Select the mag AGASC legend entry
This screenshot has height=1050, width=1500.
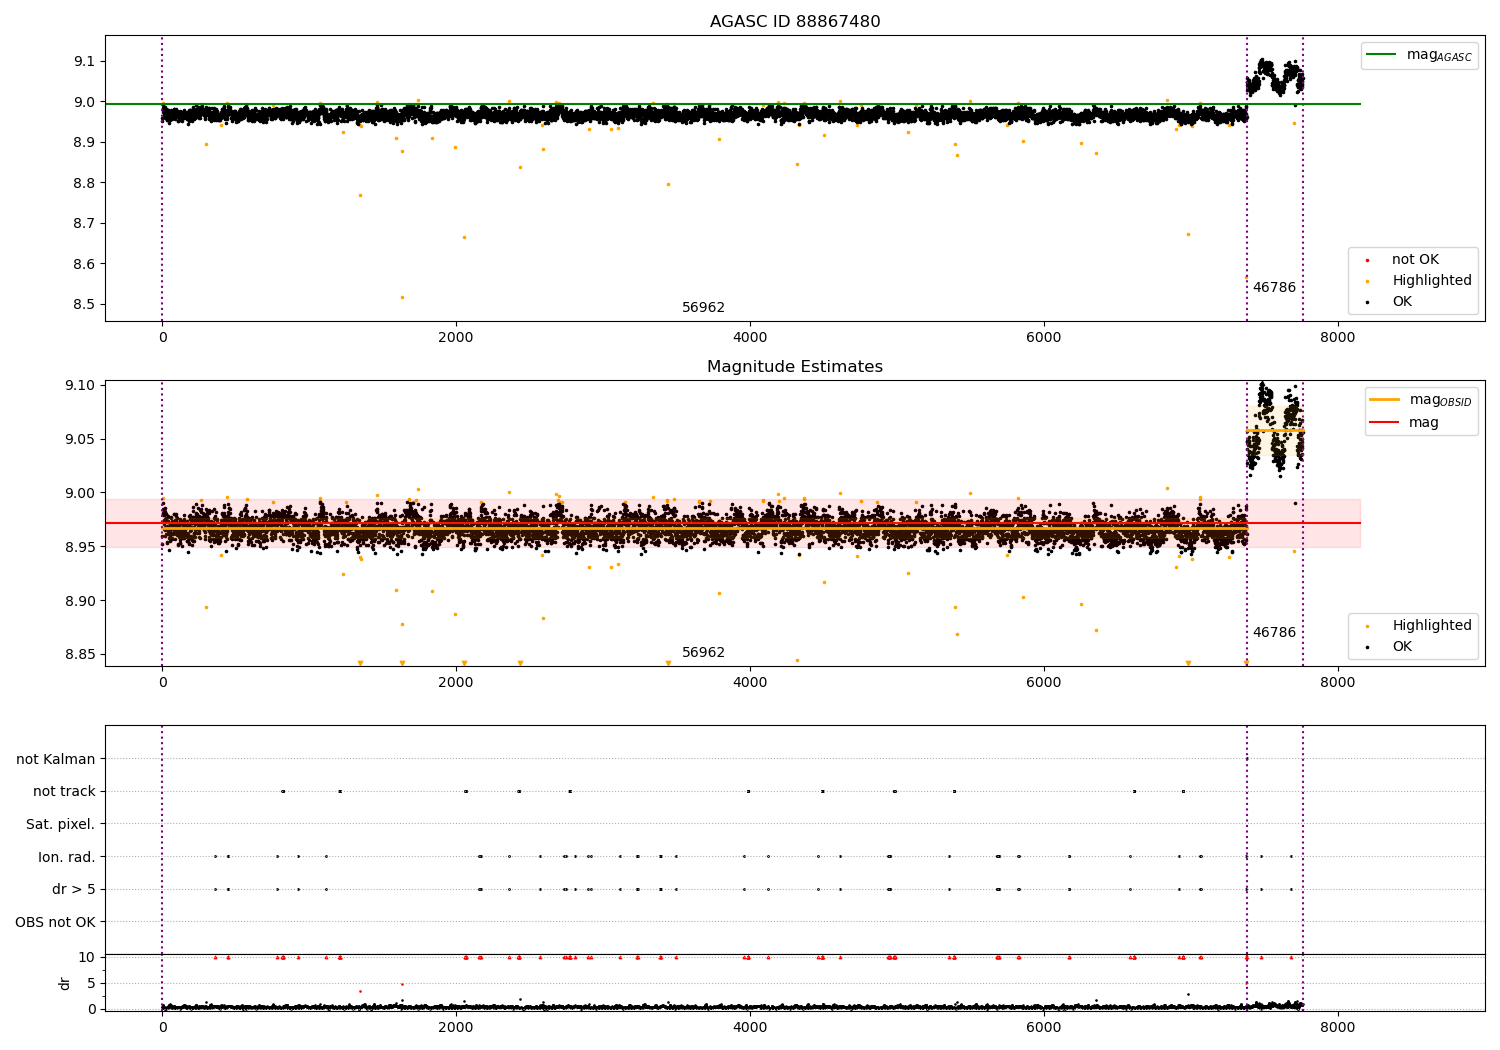click(1420, 55)
